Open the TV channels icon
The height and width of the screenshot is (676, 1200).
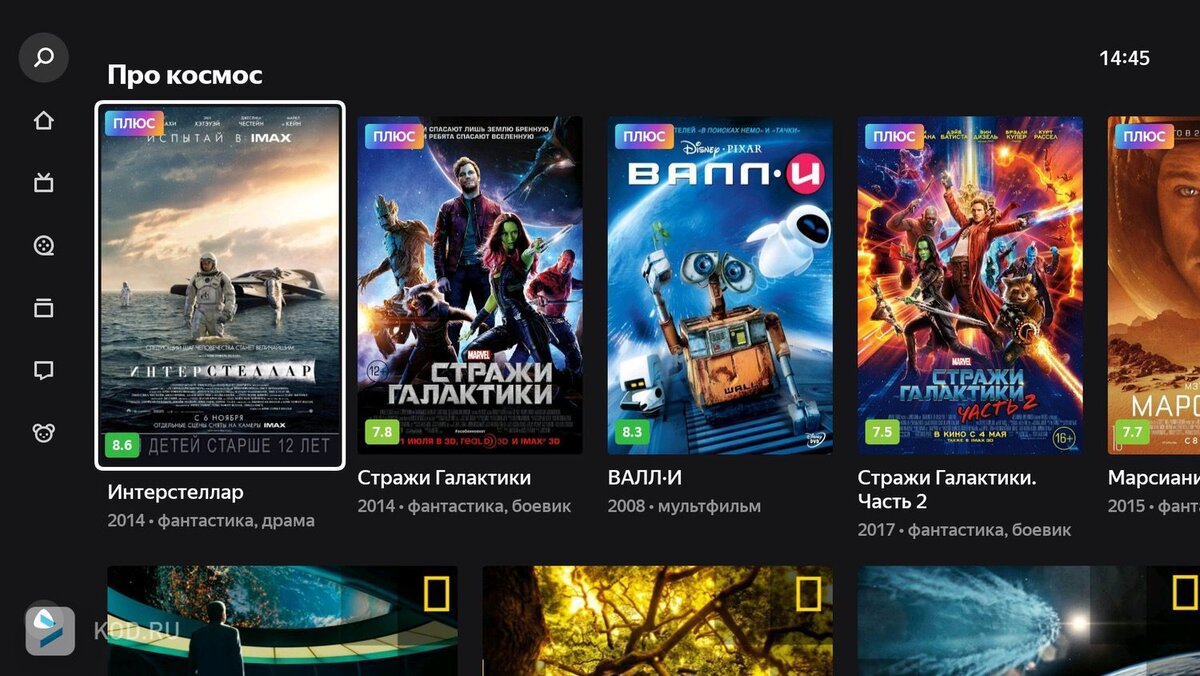tap(44, 183)
